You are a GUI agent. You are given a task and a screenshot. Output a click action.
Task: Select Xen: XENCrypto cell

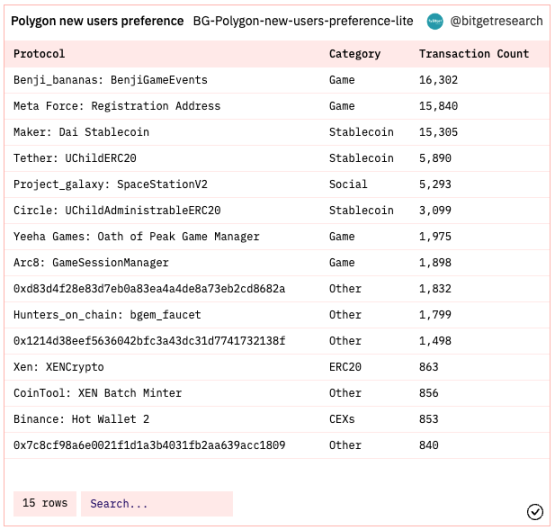59,367
